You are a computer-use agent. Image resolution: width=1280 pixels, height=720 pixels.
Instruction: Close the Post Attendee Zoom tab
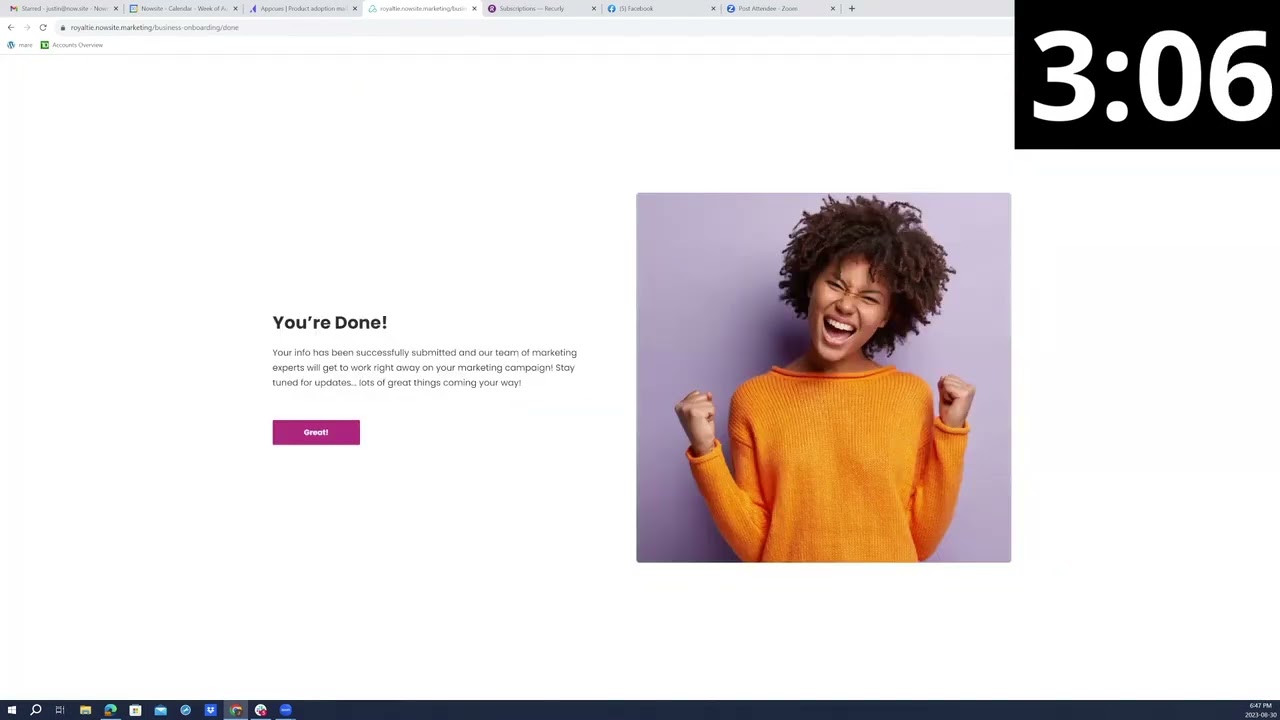832,8
